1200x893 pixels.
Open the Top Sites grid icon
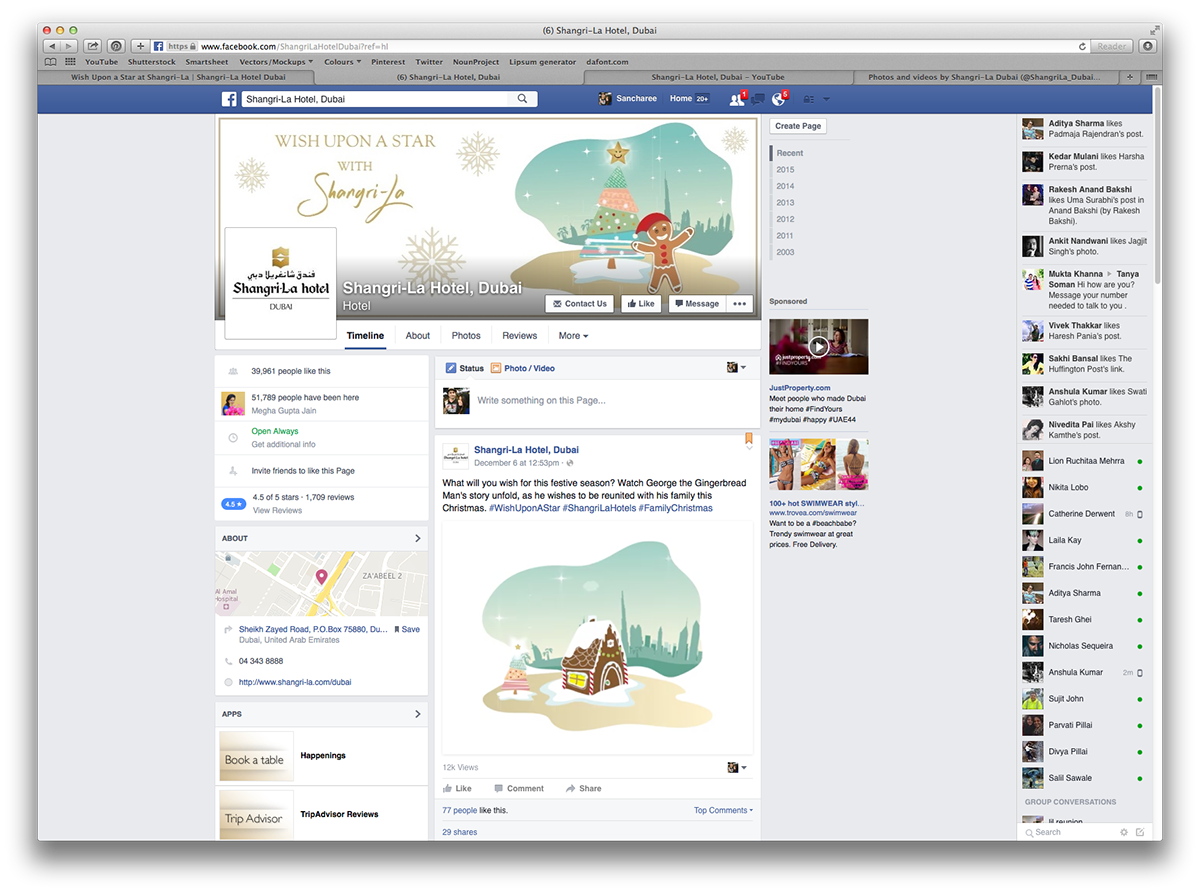[x=70, y=62]
